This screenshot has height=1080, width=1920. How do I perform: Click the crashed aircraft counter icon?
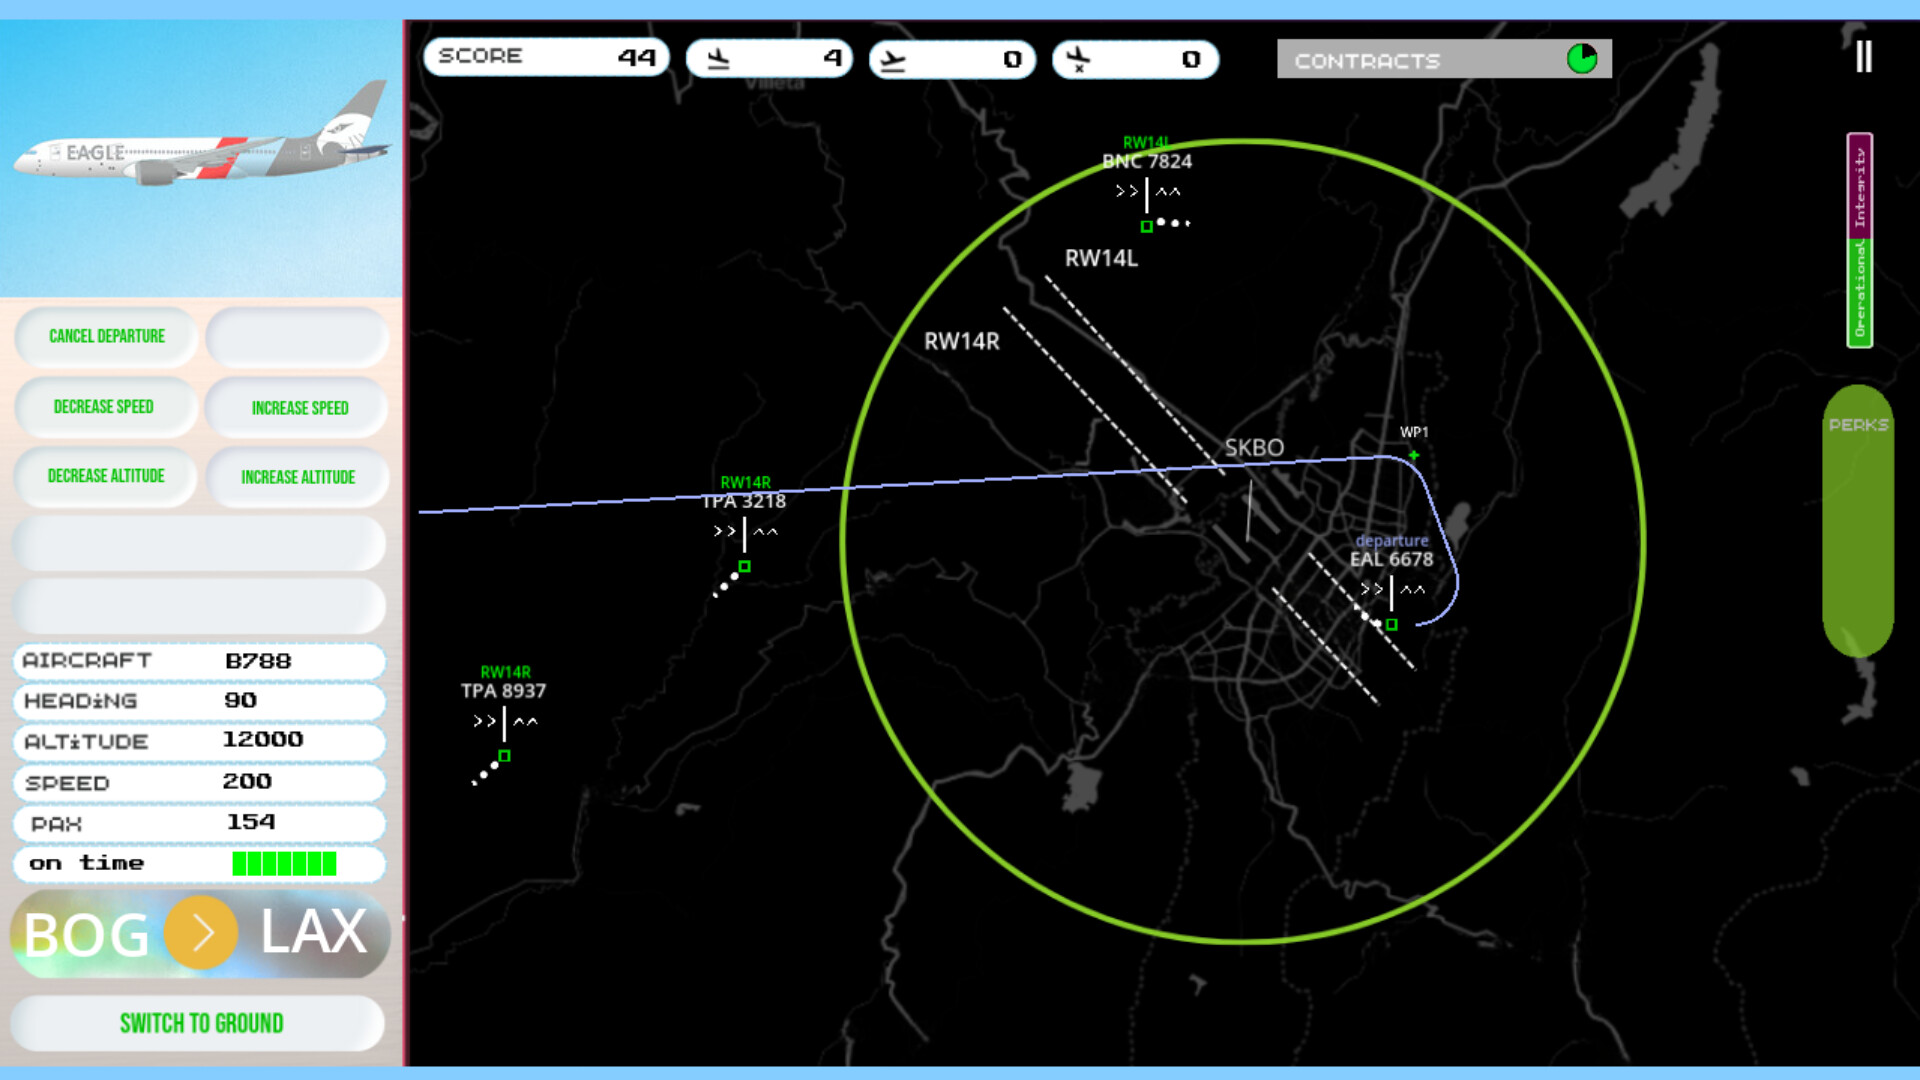click(x=1077, y=59)
